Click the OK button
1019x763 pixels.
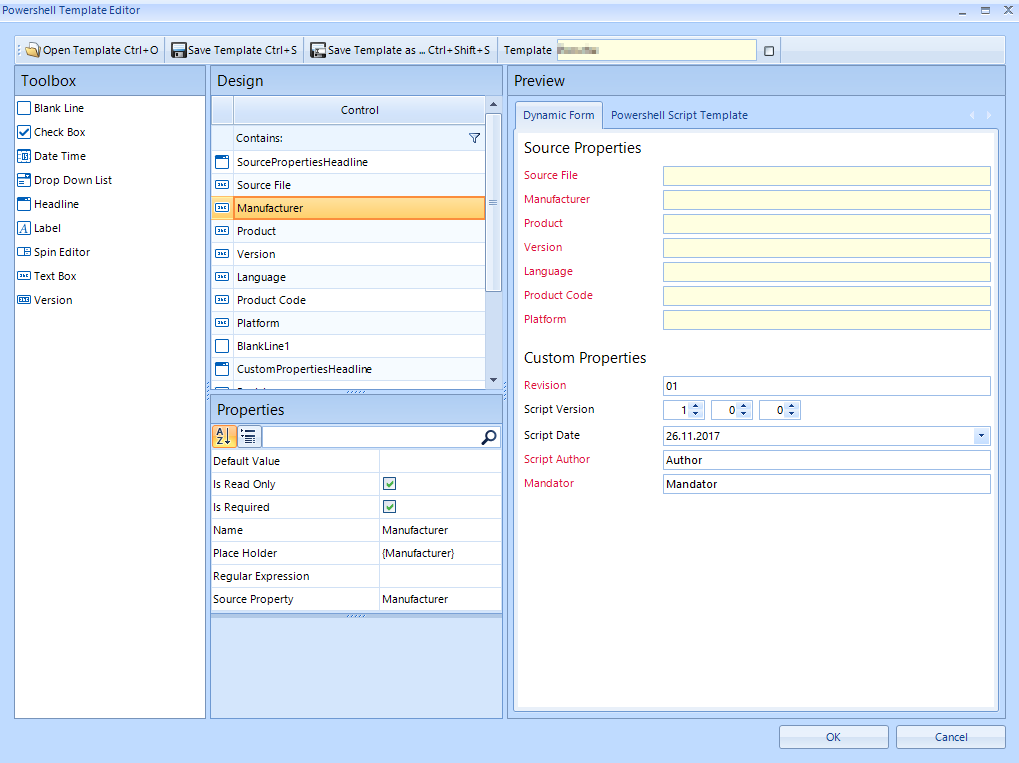click(833, 737)
